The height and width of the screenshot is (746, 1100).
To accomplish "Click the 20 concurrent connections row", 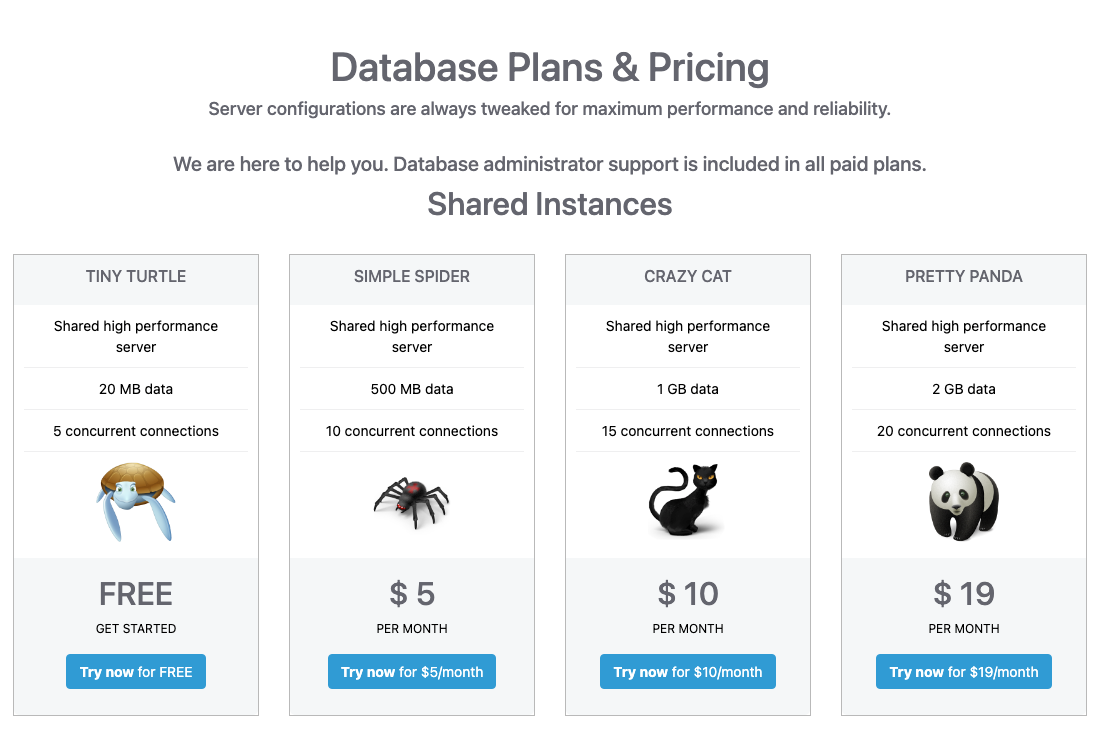I will pyautogui.click(x=963, y=431).
